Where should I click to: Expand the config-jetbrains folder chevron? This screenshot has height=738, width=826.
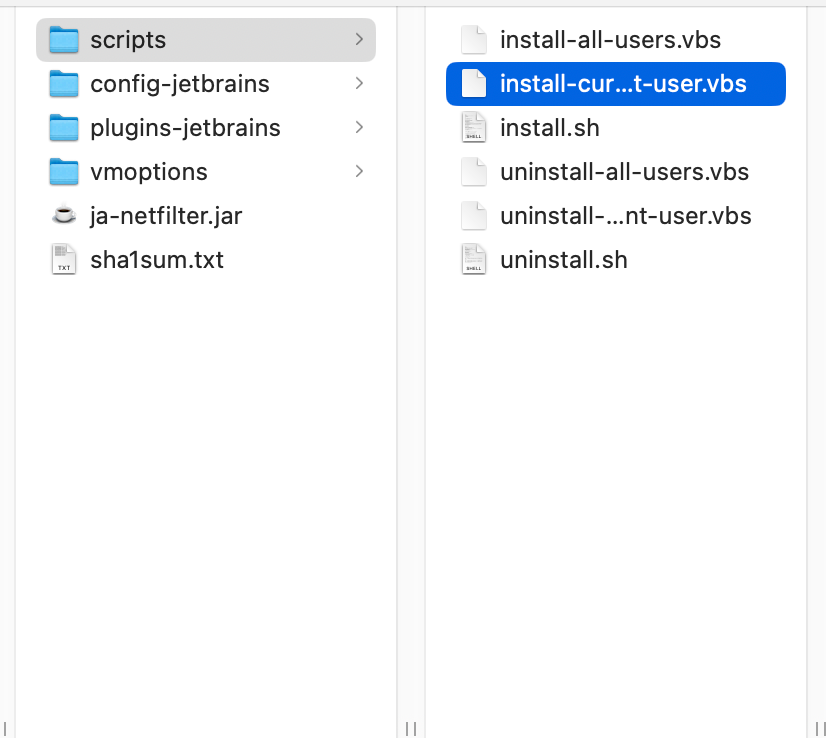[359, 84]
